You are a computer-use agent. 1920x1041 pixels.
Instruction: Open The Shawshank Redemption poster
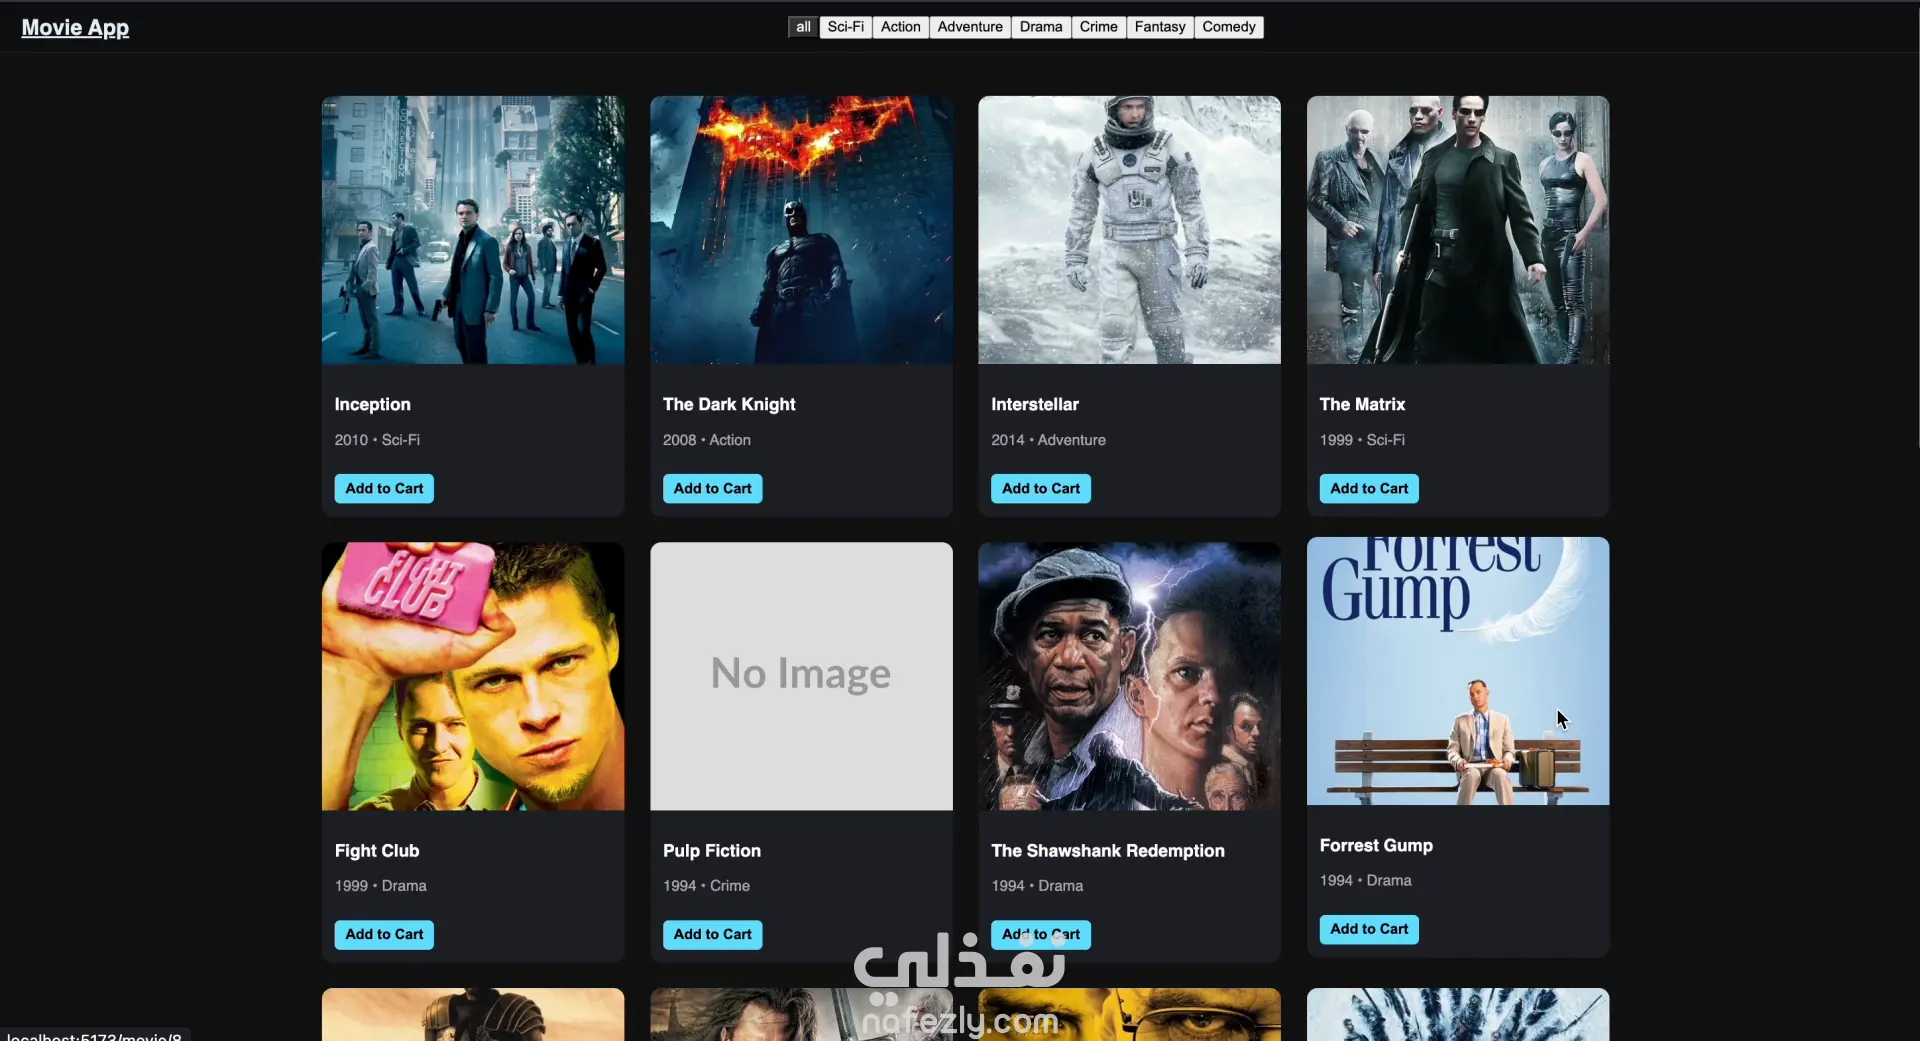click(1129, 676)
